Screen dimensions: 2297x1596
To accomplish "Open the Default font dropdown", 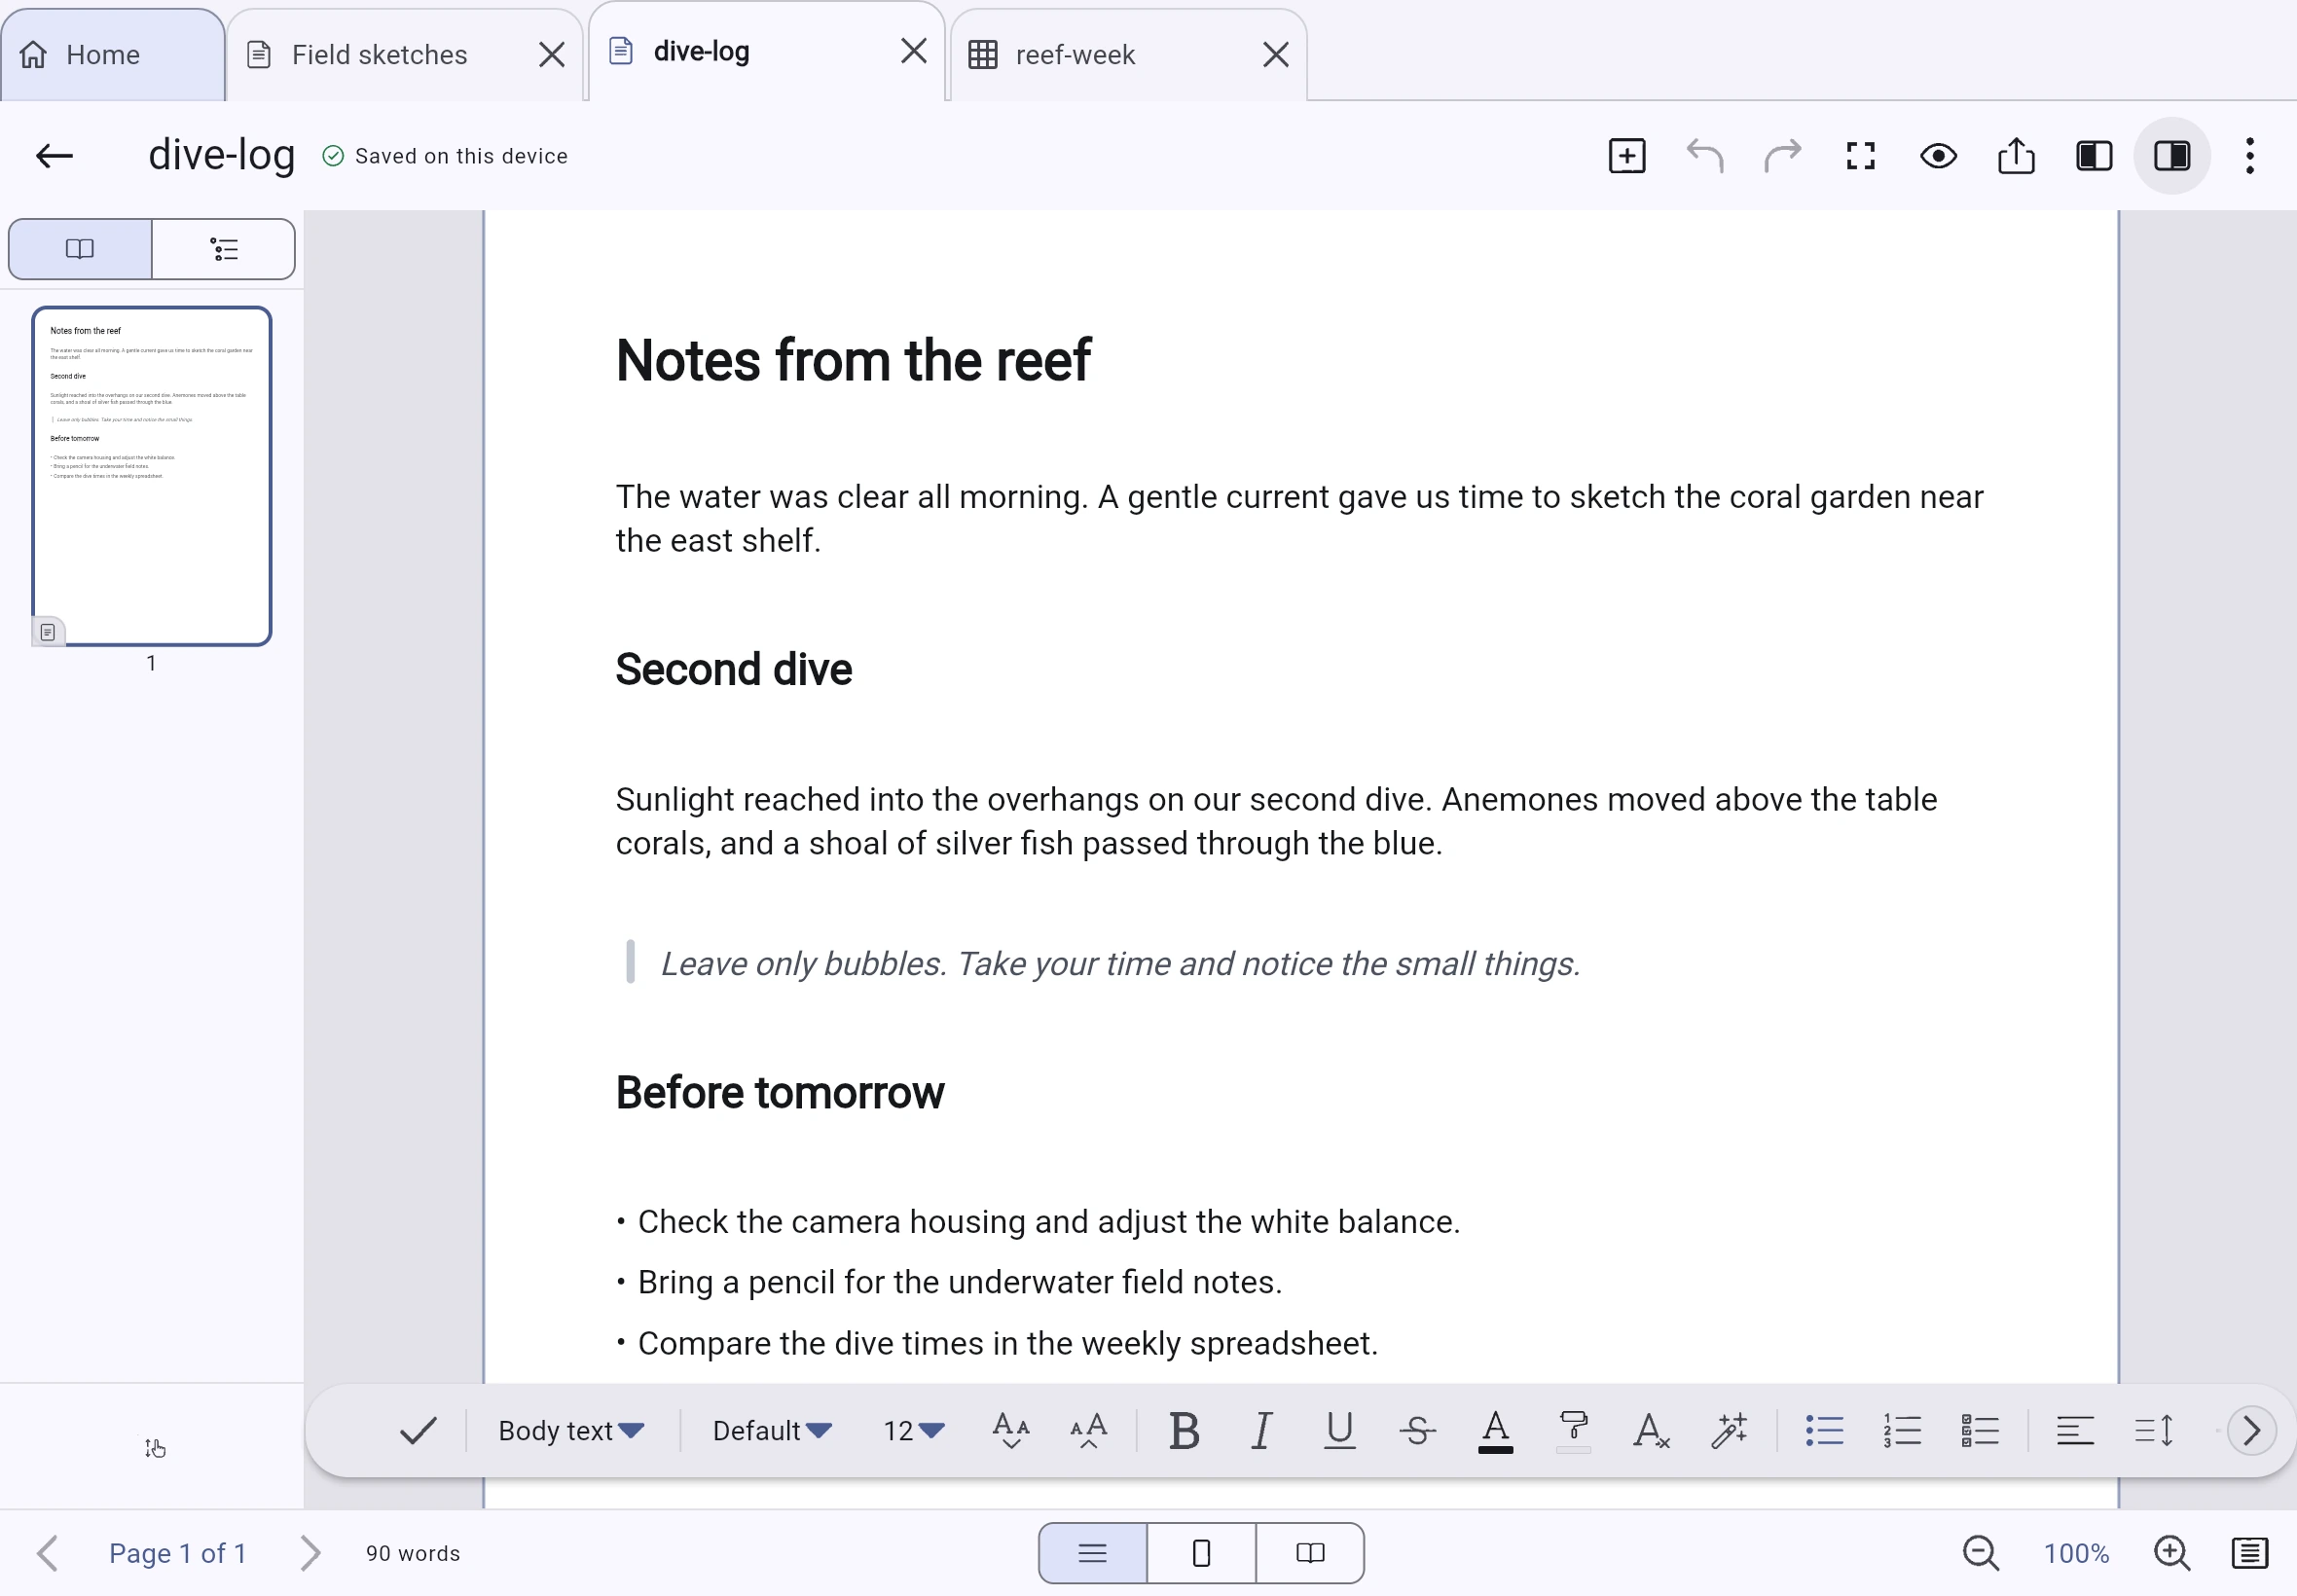I will (772, 1431).
